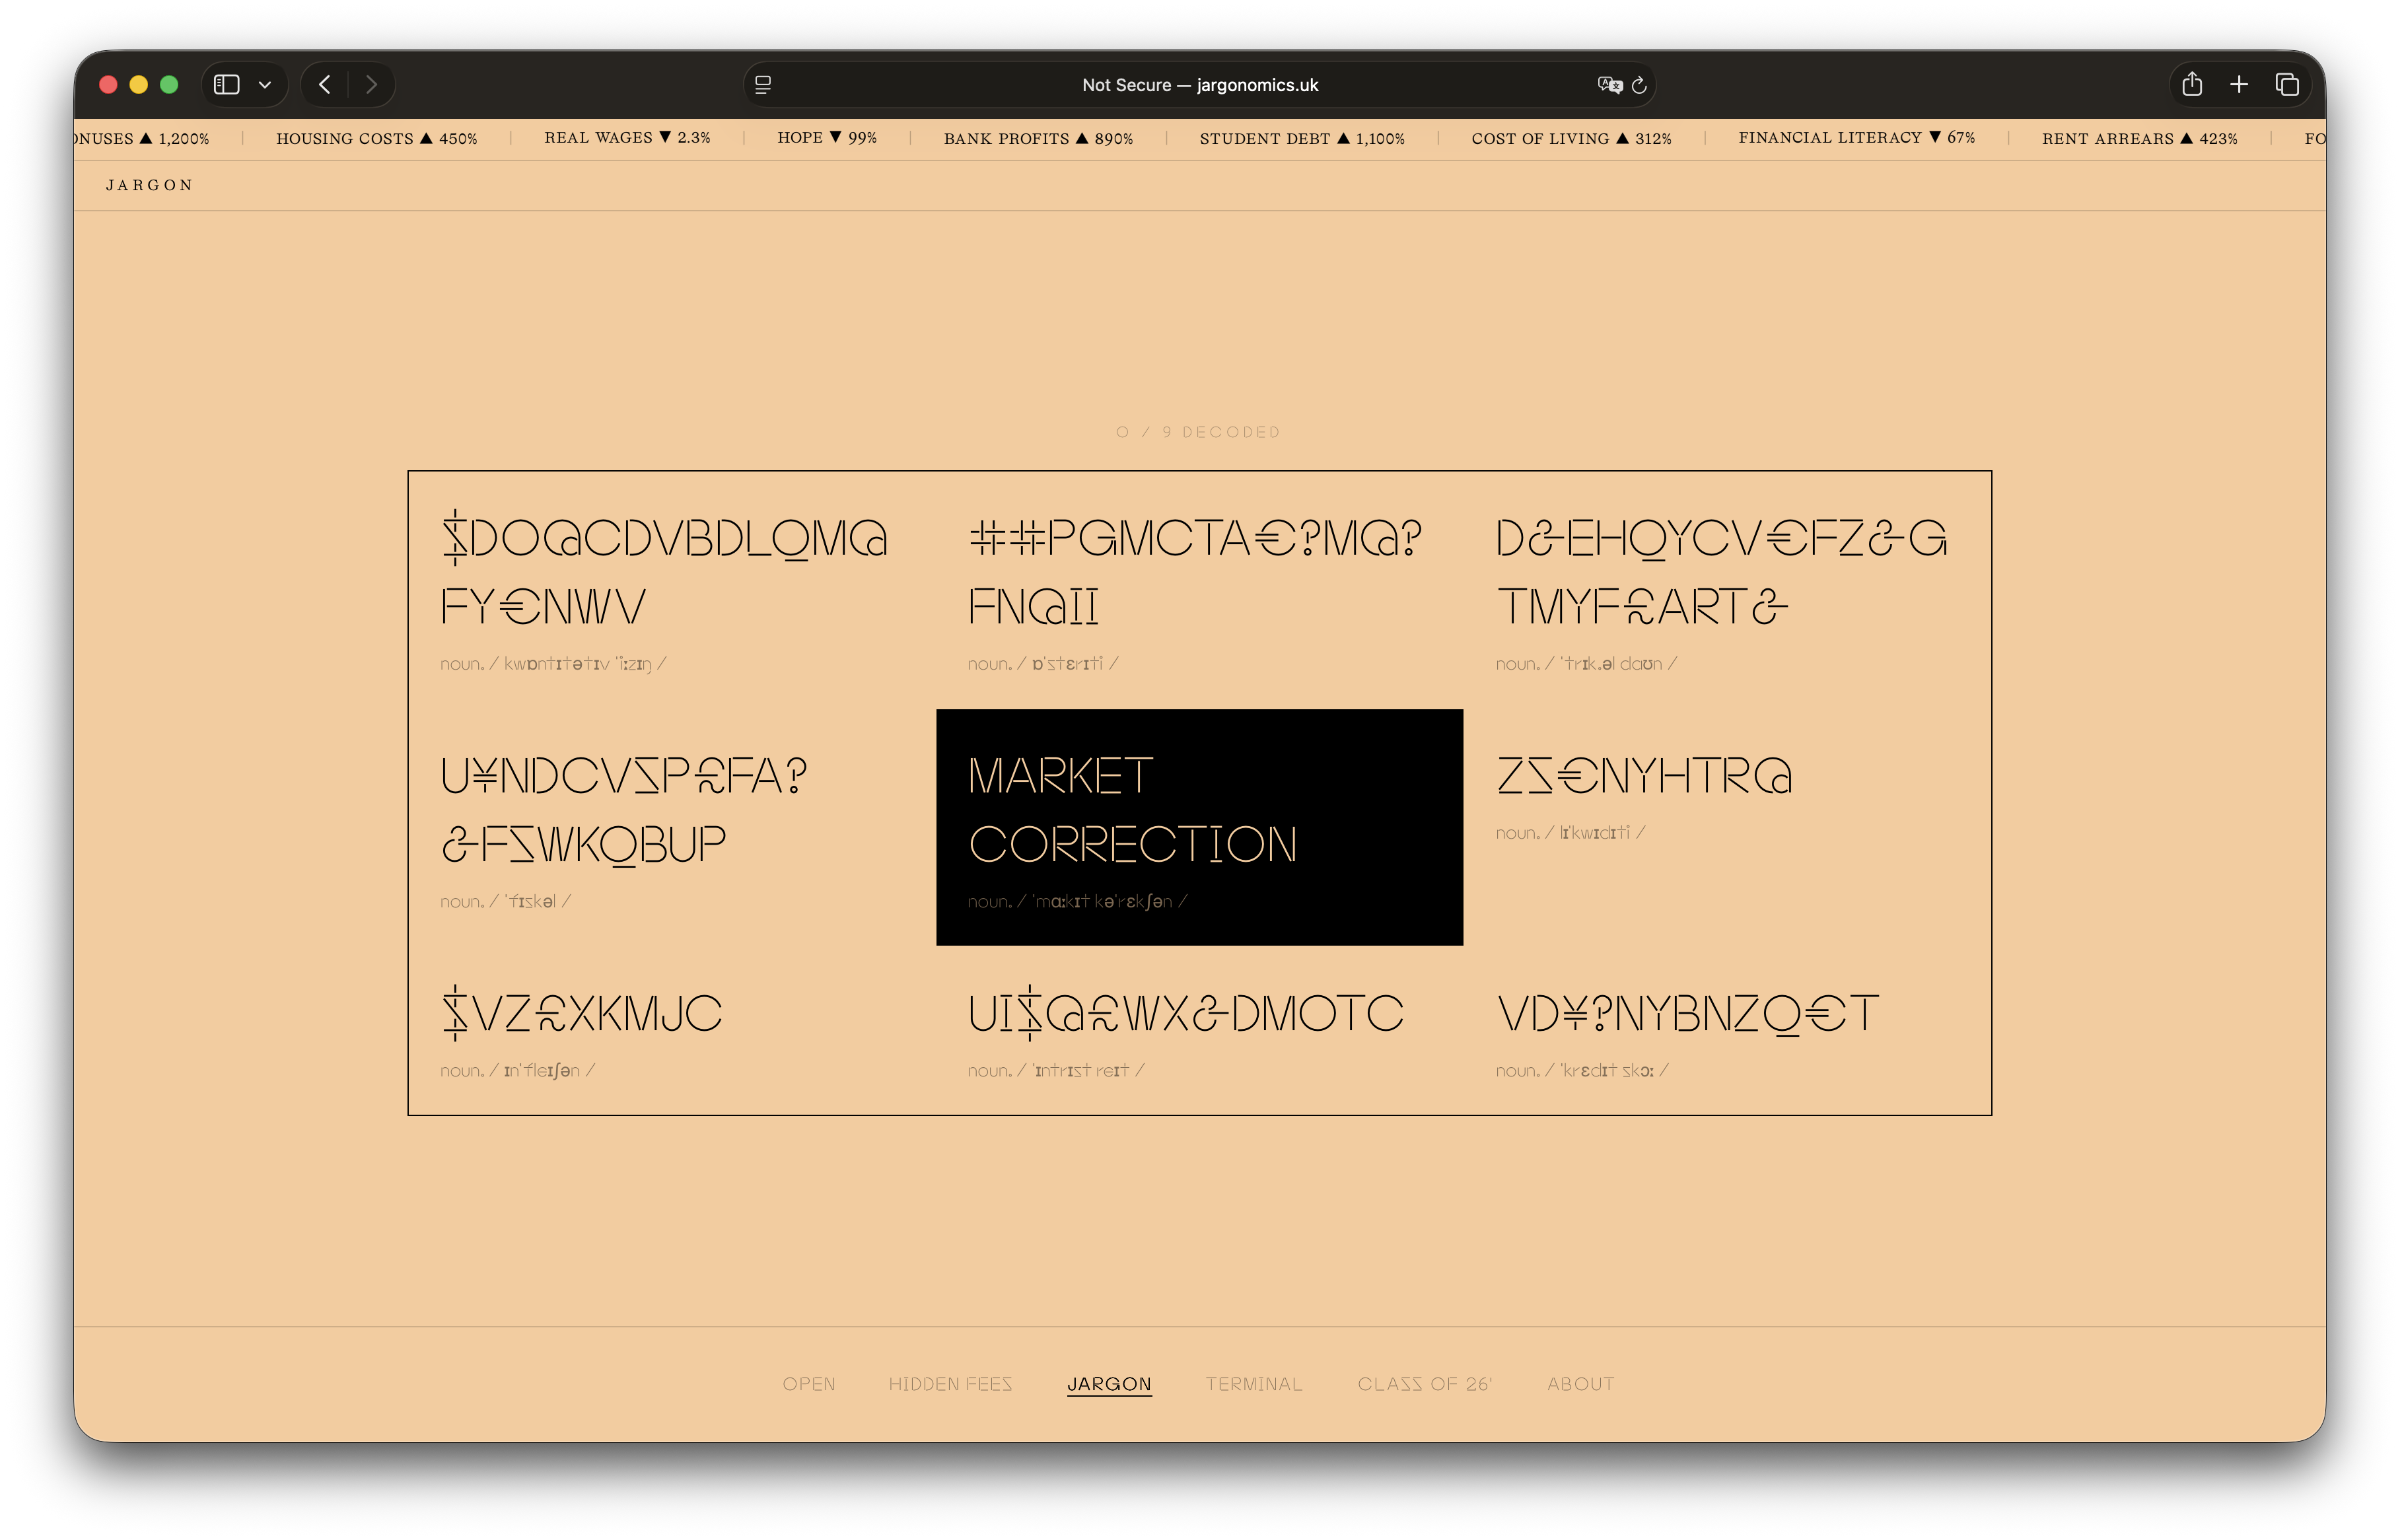Click the Share icon
2400x1540 pixels.
pos(2192,84)
